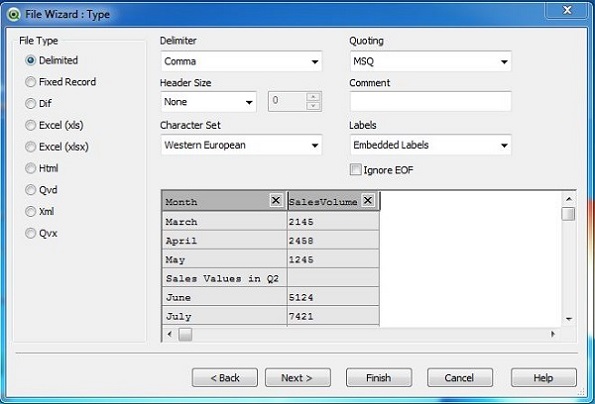Click the 2458 sales value cell
This screenshot has width=595, height=404.
[333, 240]
